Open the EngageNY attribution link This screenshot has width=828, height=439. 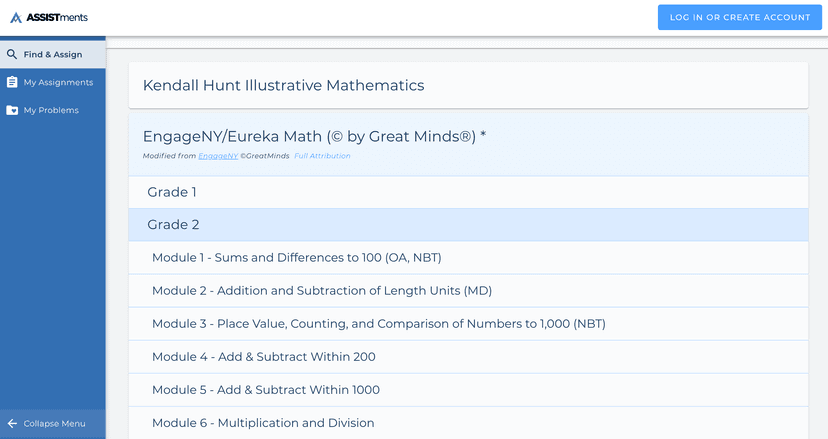pyautogui.click(x=218, y=156)
